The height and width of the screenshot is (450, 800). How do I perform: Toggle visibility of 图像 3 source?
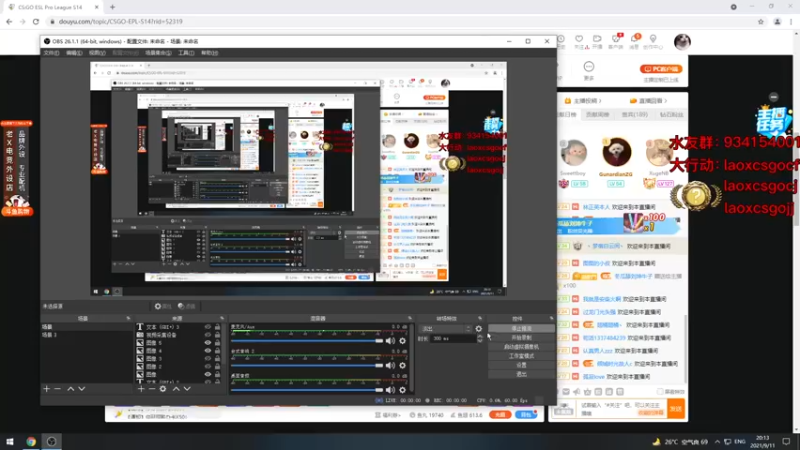(x=208, y=359)
